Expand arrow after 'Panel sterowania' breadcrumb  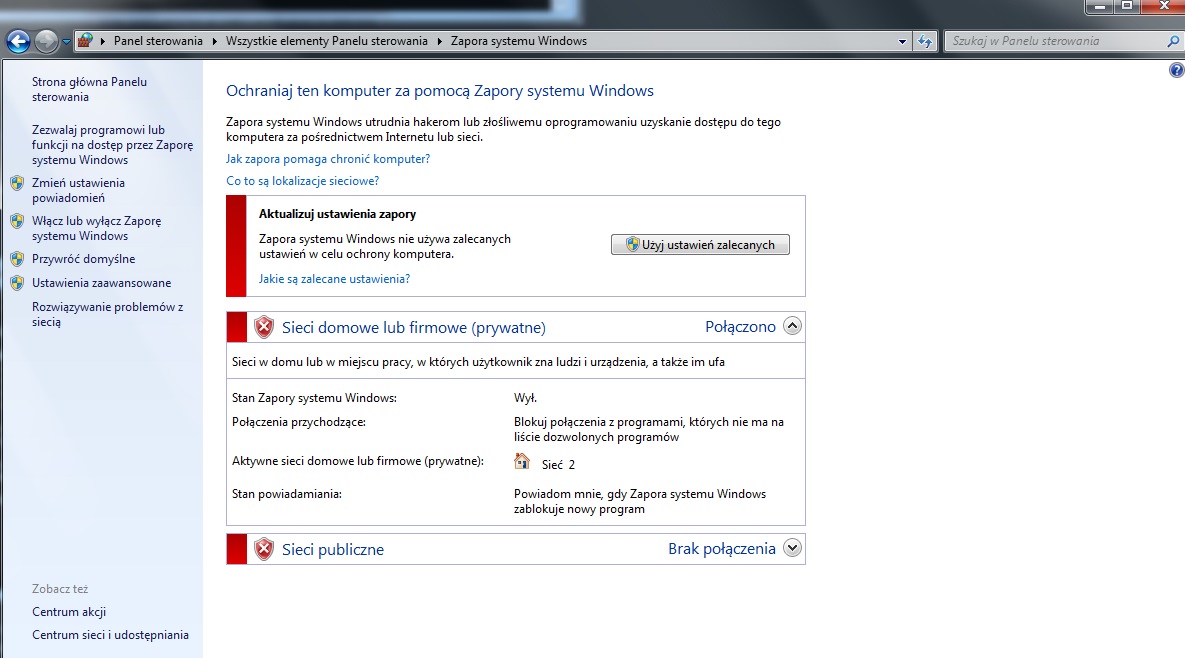coord(215,41)
